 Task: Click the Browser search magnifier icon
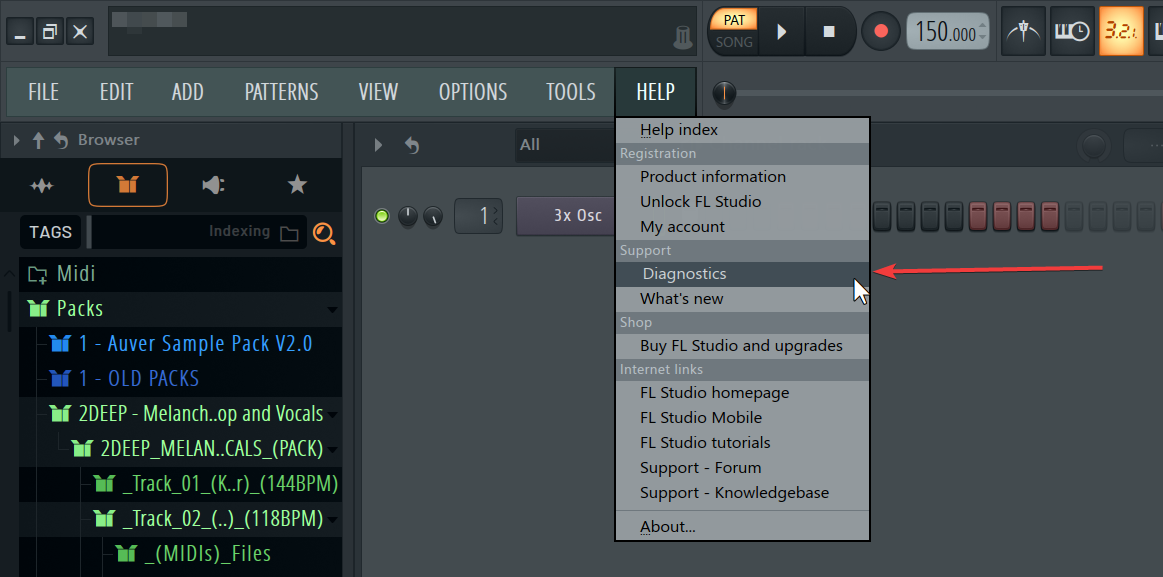(x=324, y=233)
